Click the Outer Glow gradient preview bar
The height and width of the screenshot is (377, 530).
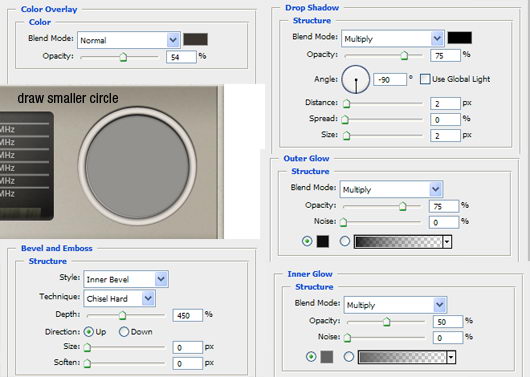point(399,242)
